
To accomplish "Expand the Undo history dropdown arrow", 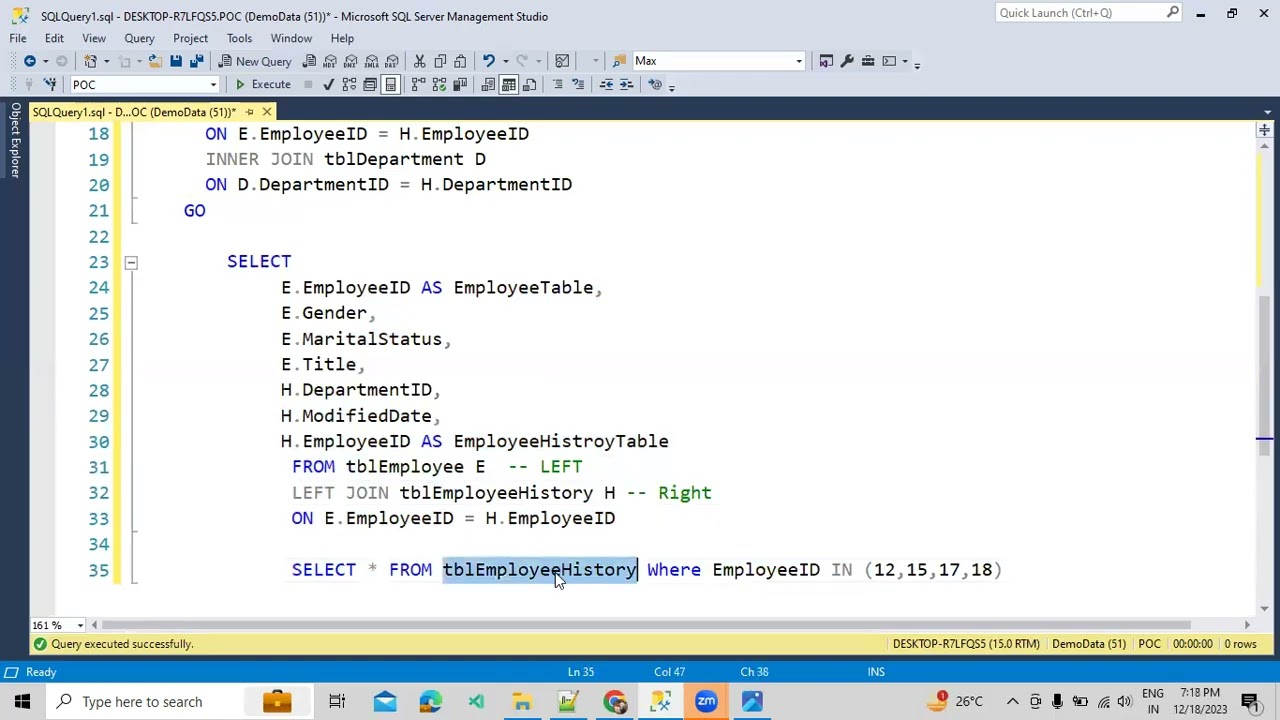I will [x=504, y=61].
